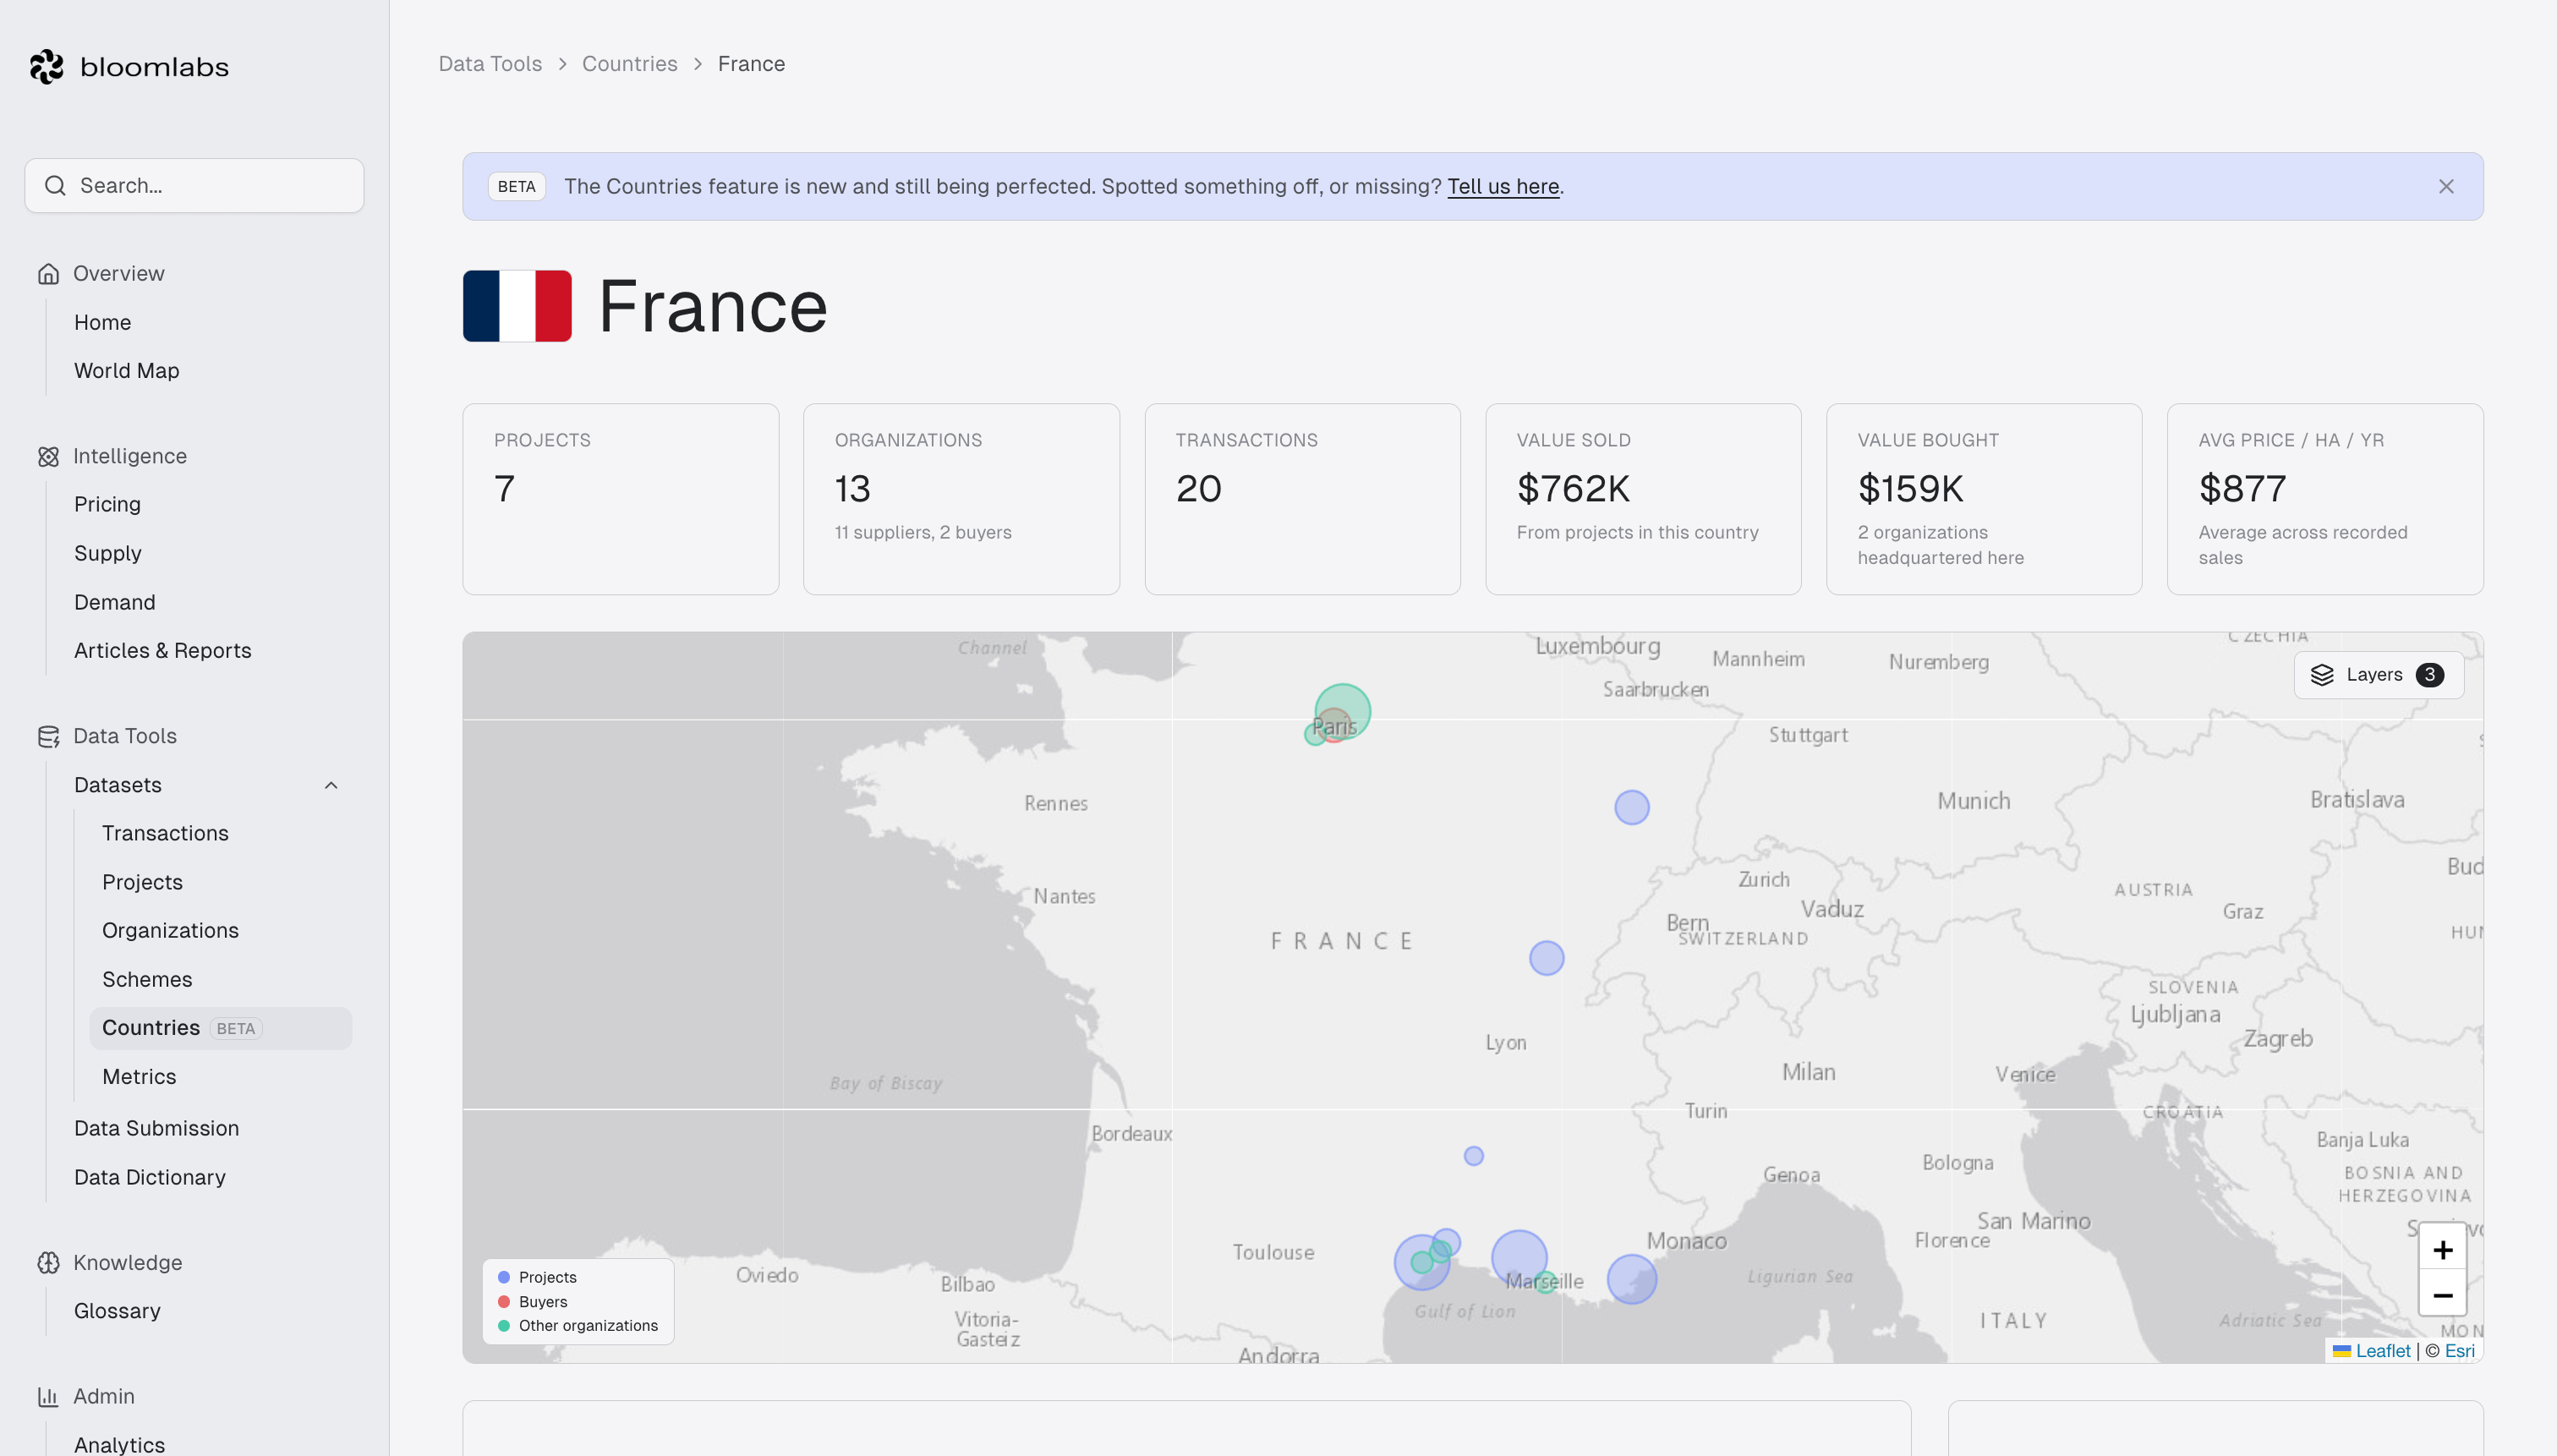The height and width of the screenshot is (1456, 2557).
Task: Open the Tell us here link
Action: coord(1503,187)
